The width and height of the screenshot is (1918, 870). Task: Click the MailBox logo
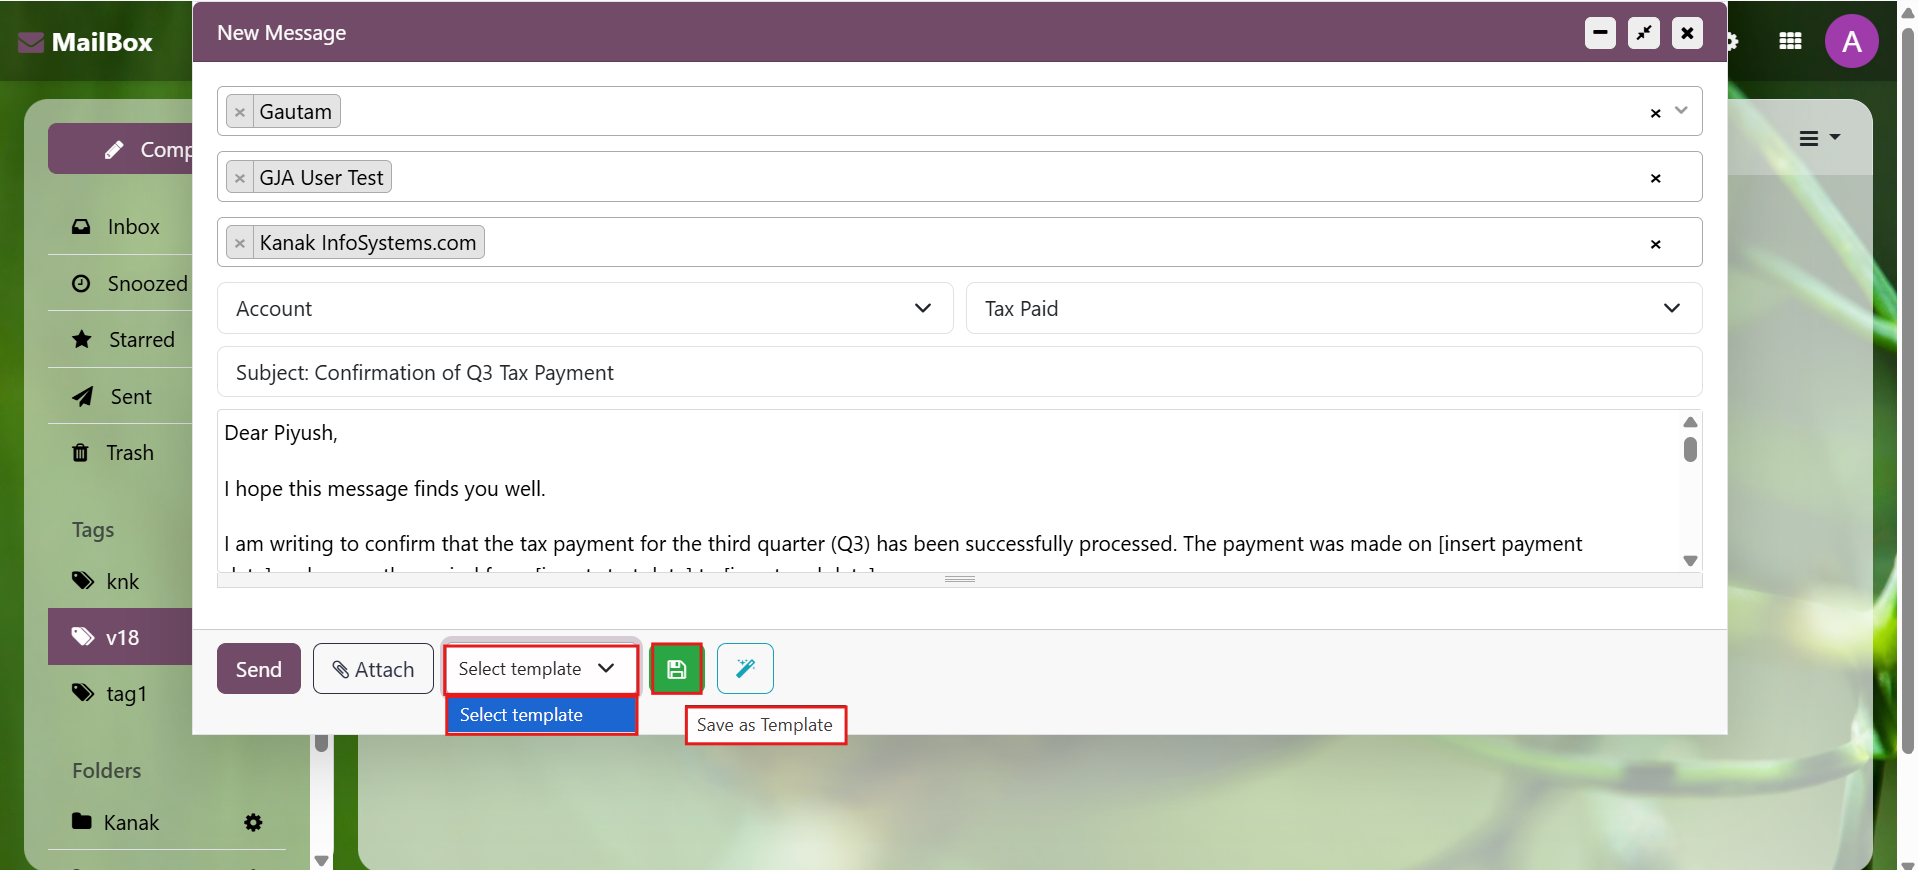tap(86, 42)
